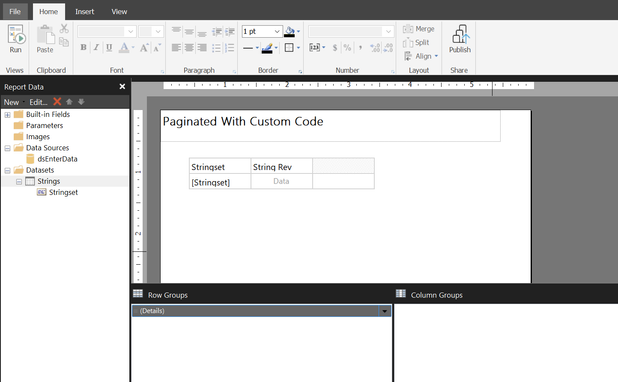The image size is (618, 382).
Task: Align text to top vertically
Action: (x=176, y=31)
